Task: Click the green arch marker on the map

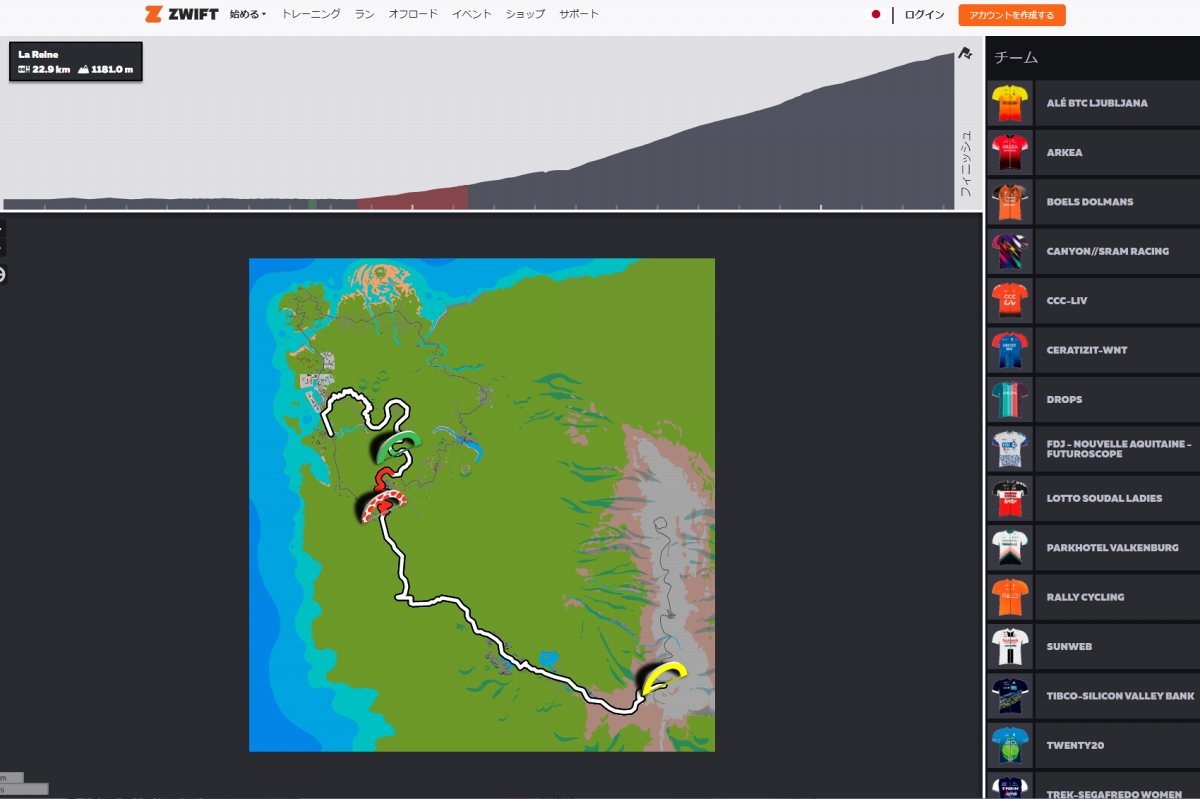Action: 397,448
